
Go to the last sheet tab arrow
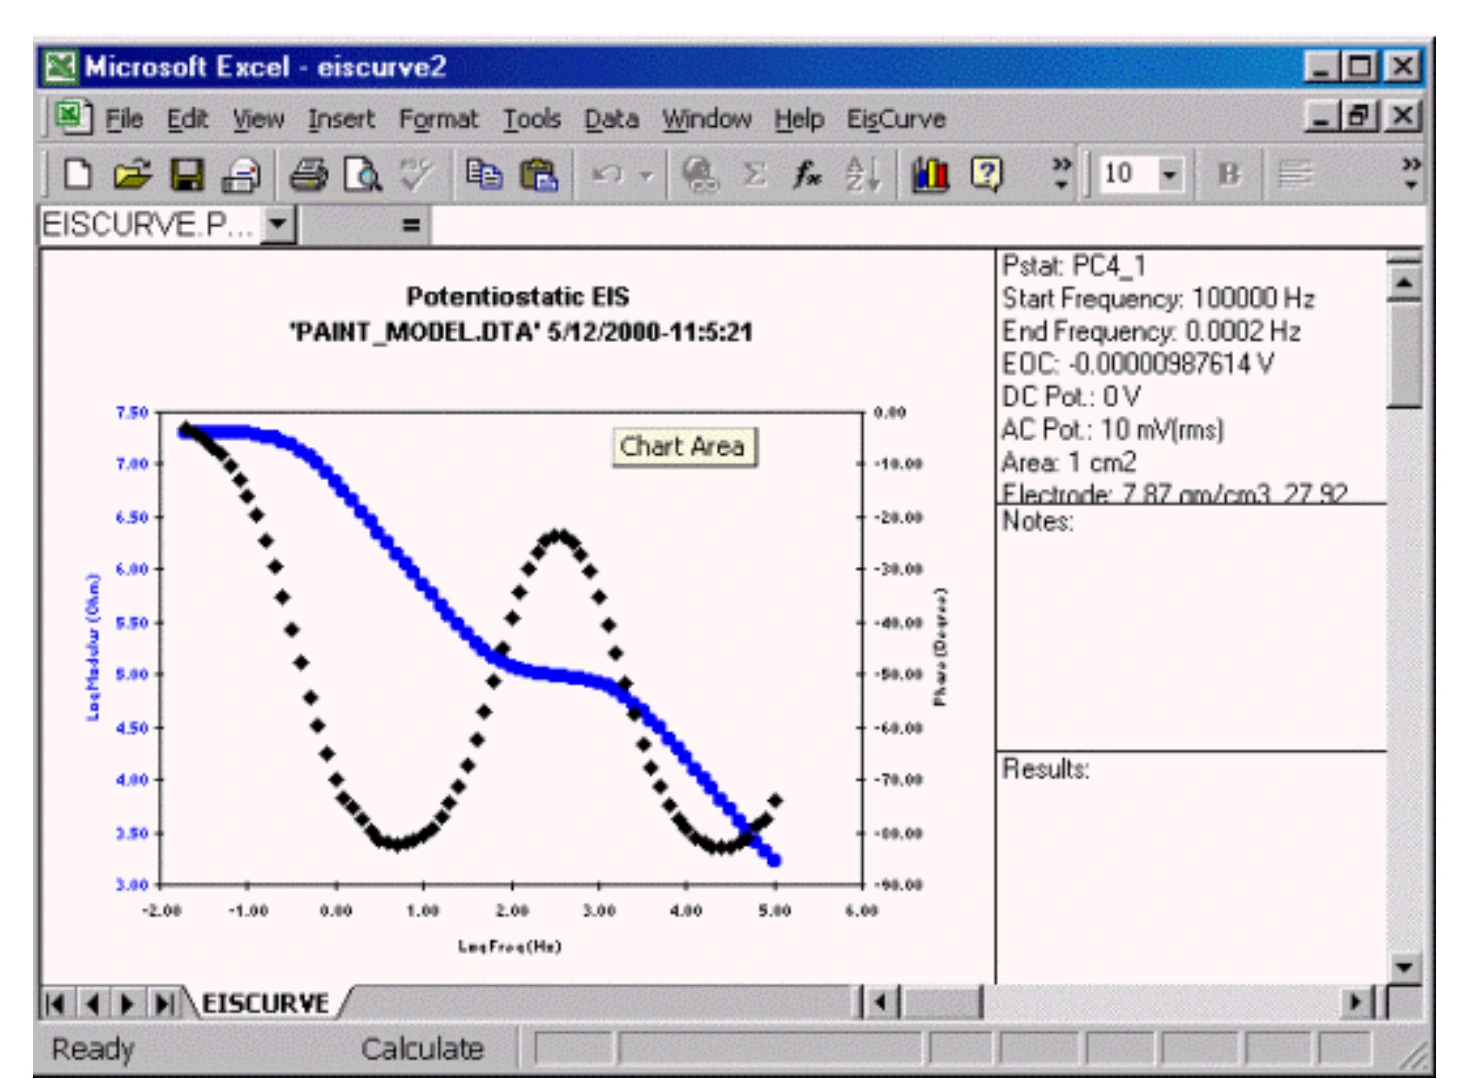point(163,1003)
